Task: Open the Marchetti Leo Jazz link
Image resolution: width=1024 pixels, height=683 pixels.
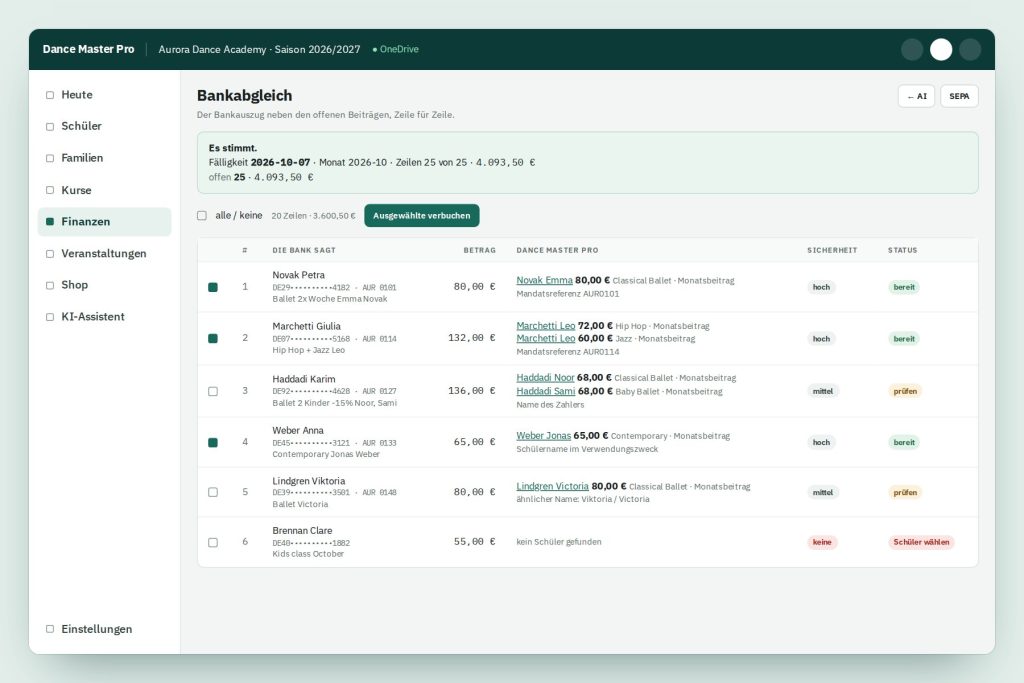Action: point(545,338)
